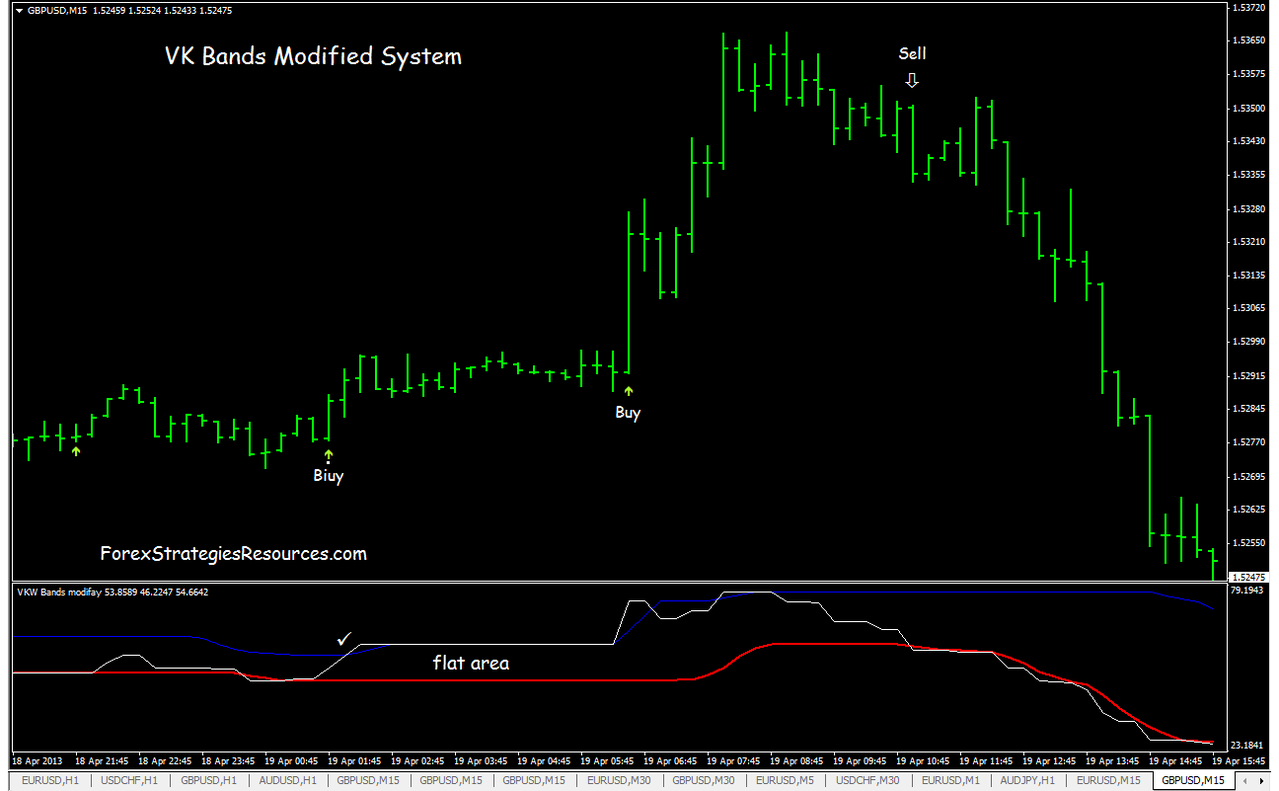Select the misspelled 'Biuy' text label
The height and width of the screenshot is (791, 1279).
(x=328, y=476)
